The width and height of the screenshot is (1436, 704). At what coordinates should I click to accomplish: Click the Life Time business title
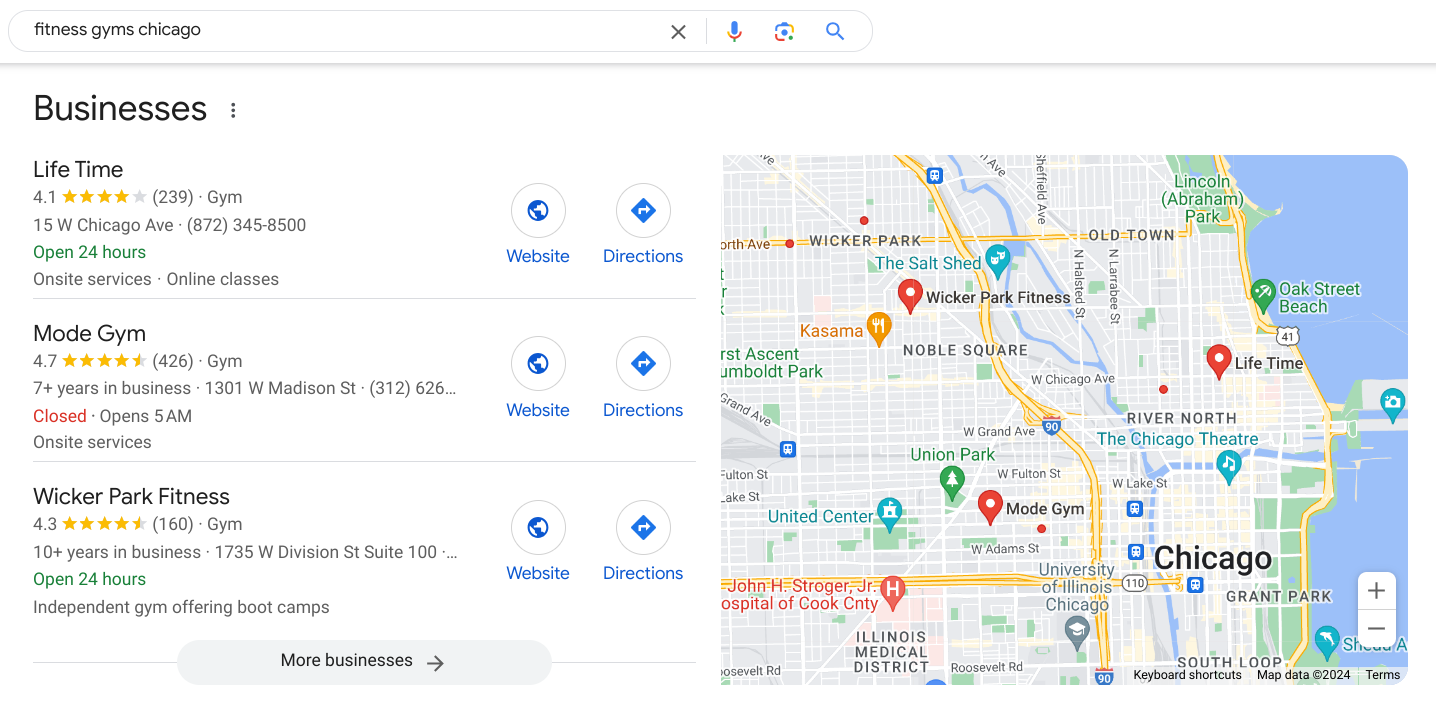78,169
